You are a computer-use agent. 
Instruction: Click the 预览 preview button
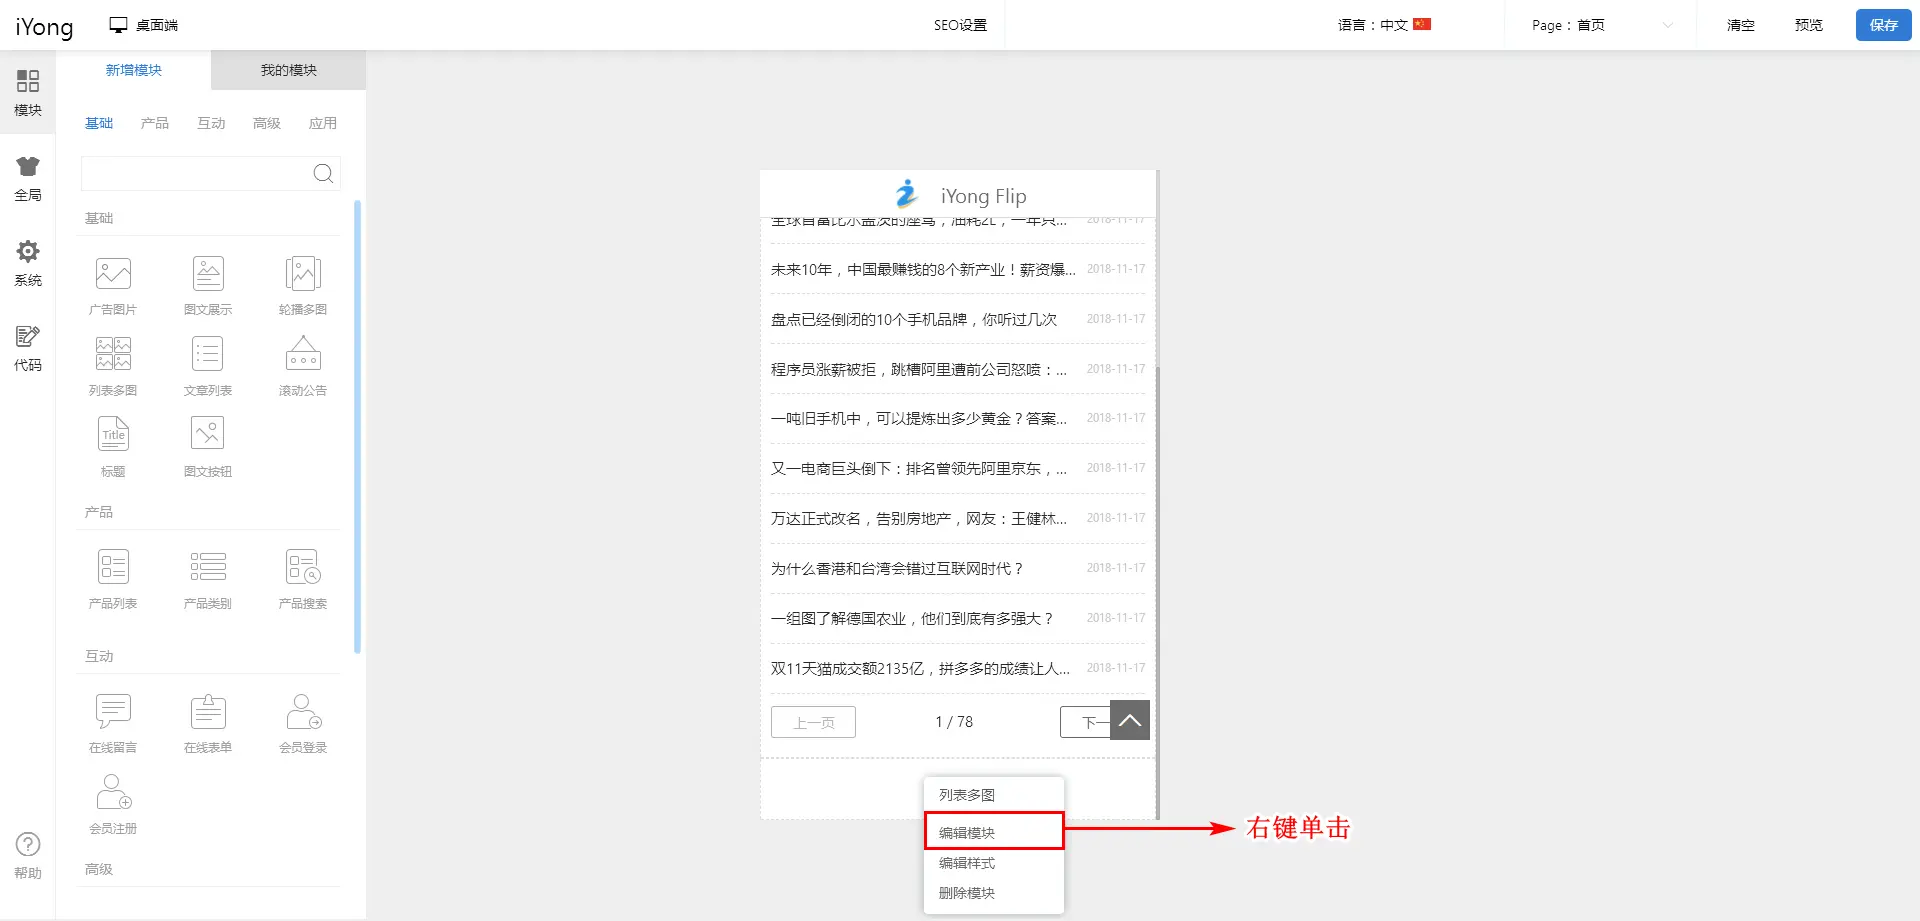click(1808, 25)
